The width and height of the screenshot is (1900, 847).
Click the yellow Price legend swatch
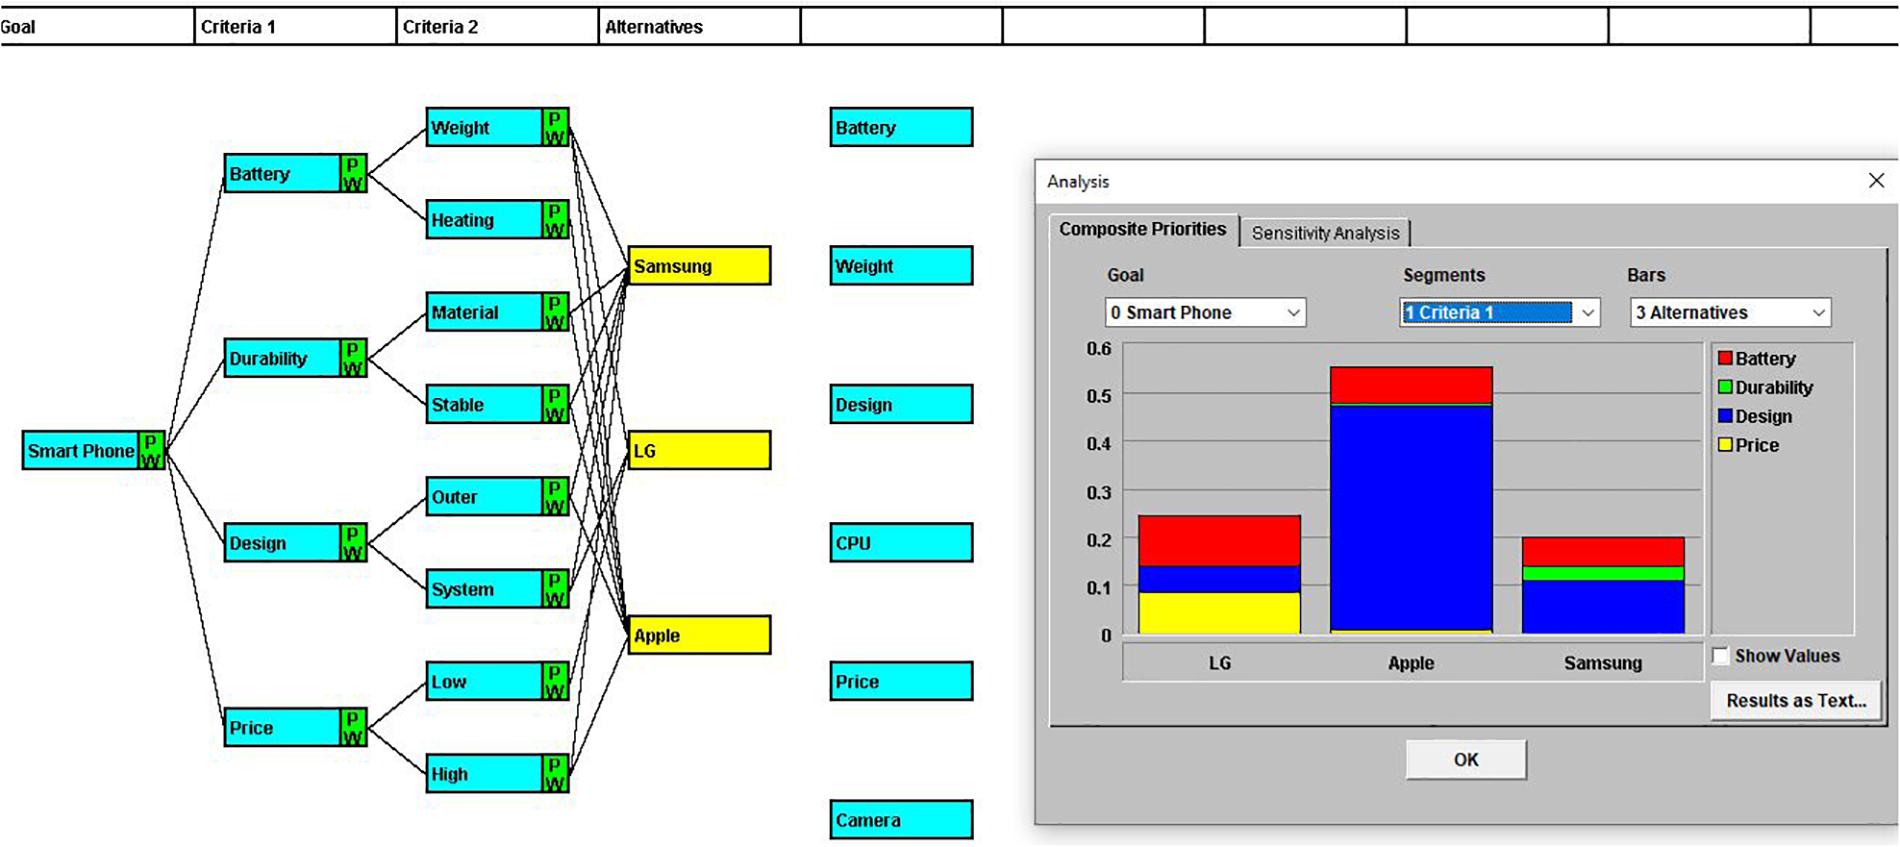point(1725,445)
